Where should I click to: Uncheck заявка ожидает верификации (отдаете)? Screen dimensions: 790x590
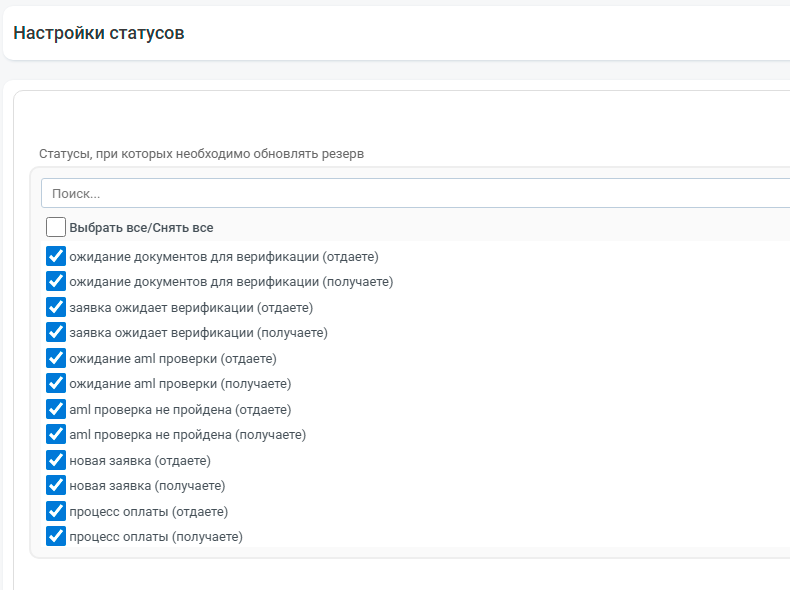[x=55, y=307]
